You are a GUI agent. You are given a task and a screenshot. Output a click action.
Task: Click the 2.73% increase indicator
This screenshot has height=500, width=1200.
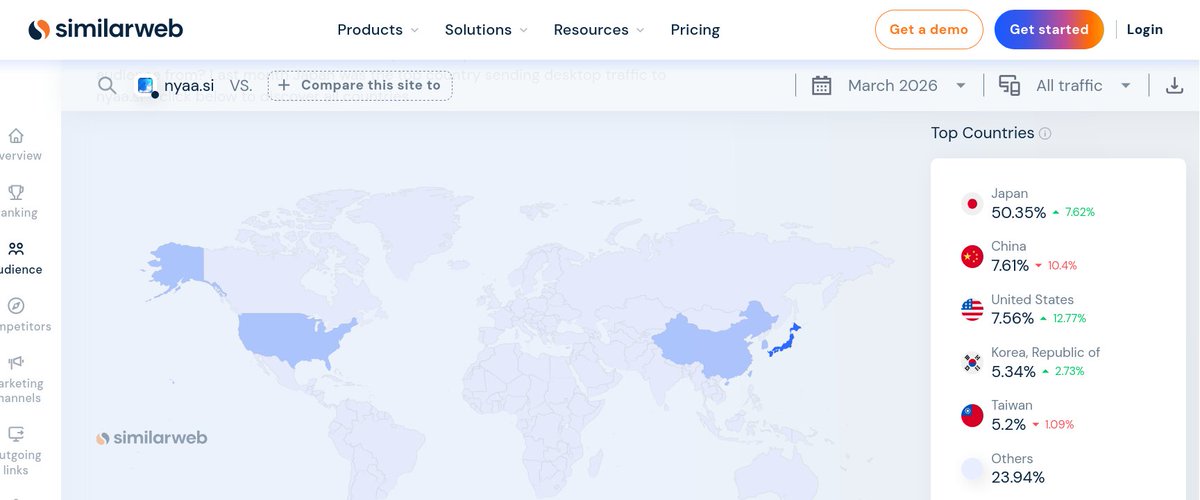1064,371
